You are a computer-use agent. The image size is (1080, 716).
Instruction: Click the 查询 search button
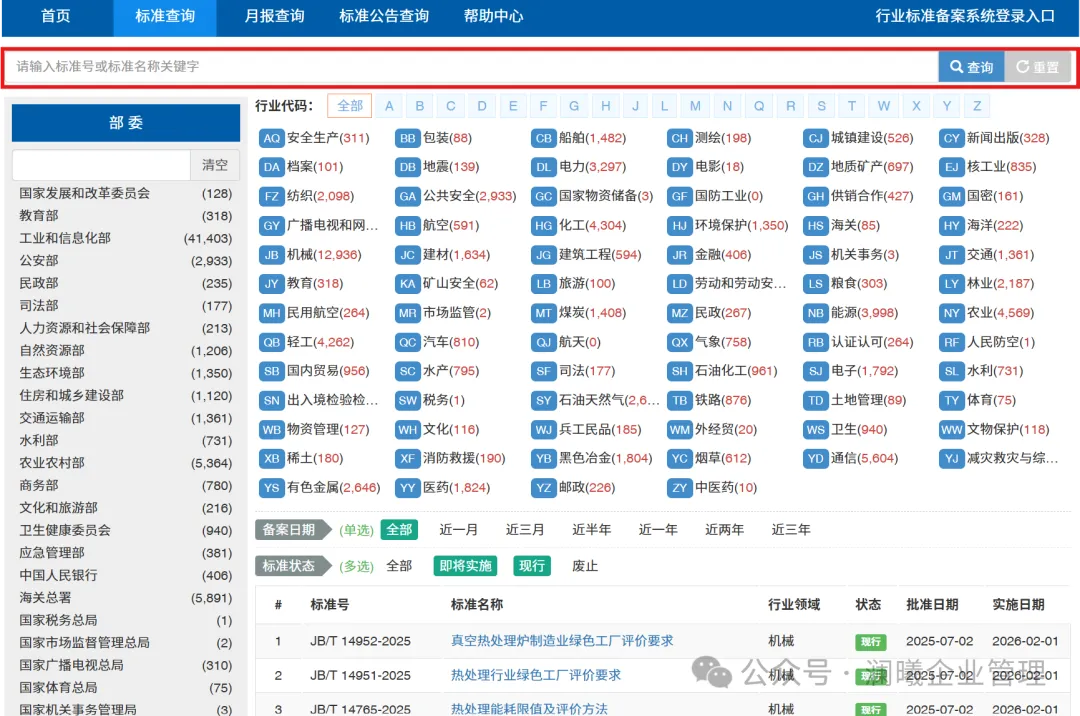971,67
